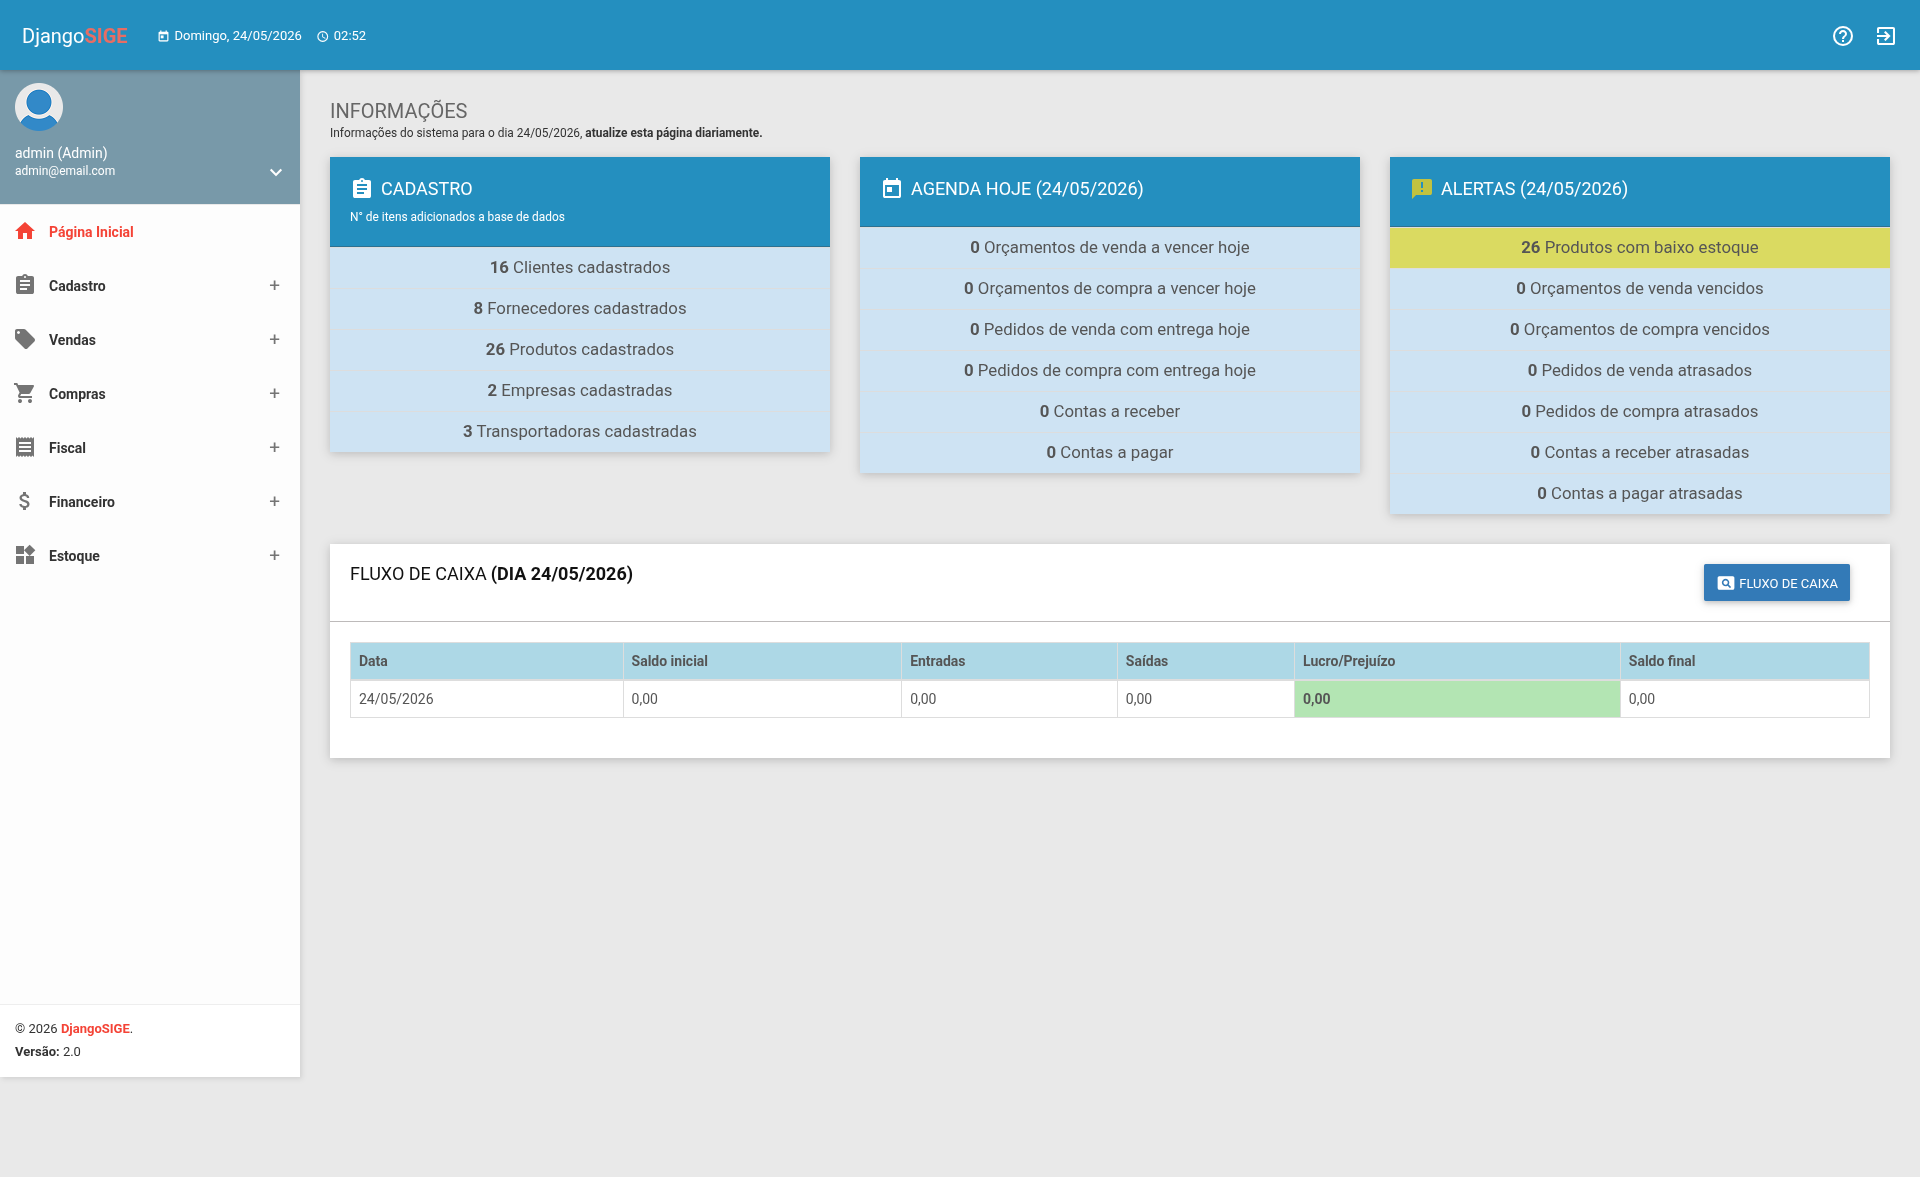
Task: Click the Lucro/Prejuízo column header
Action: coord(1457,661)
